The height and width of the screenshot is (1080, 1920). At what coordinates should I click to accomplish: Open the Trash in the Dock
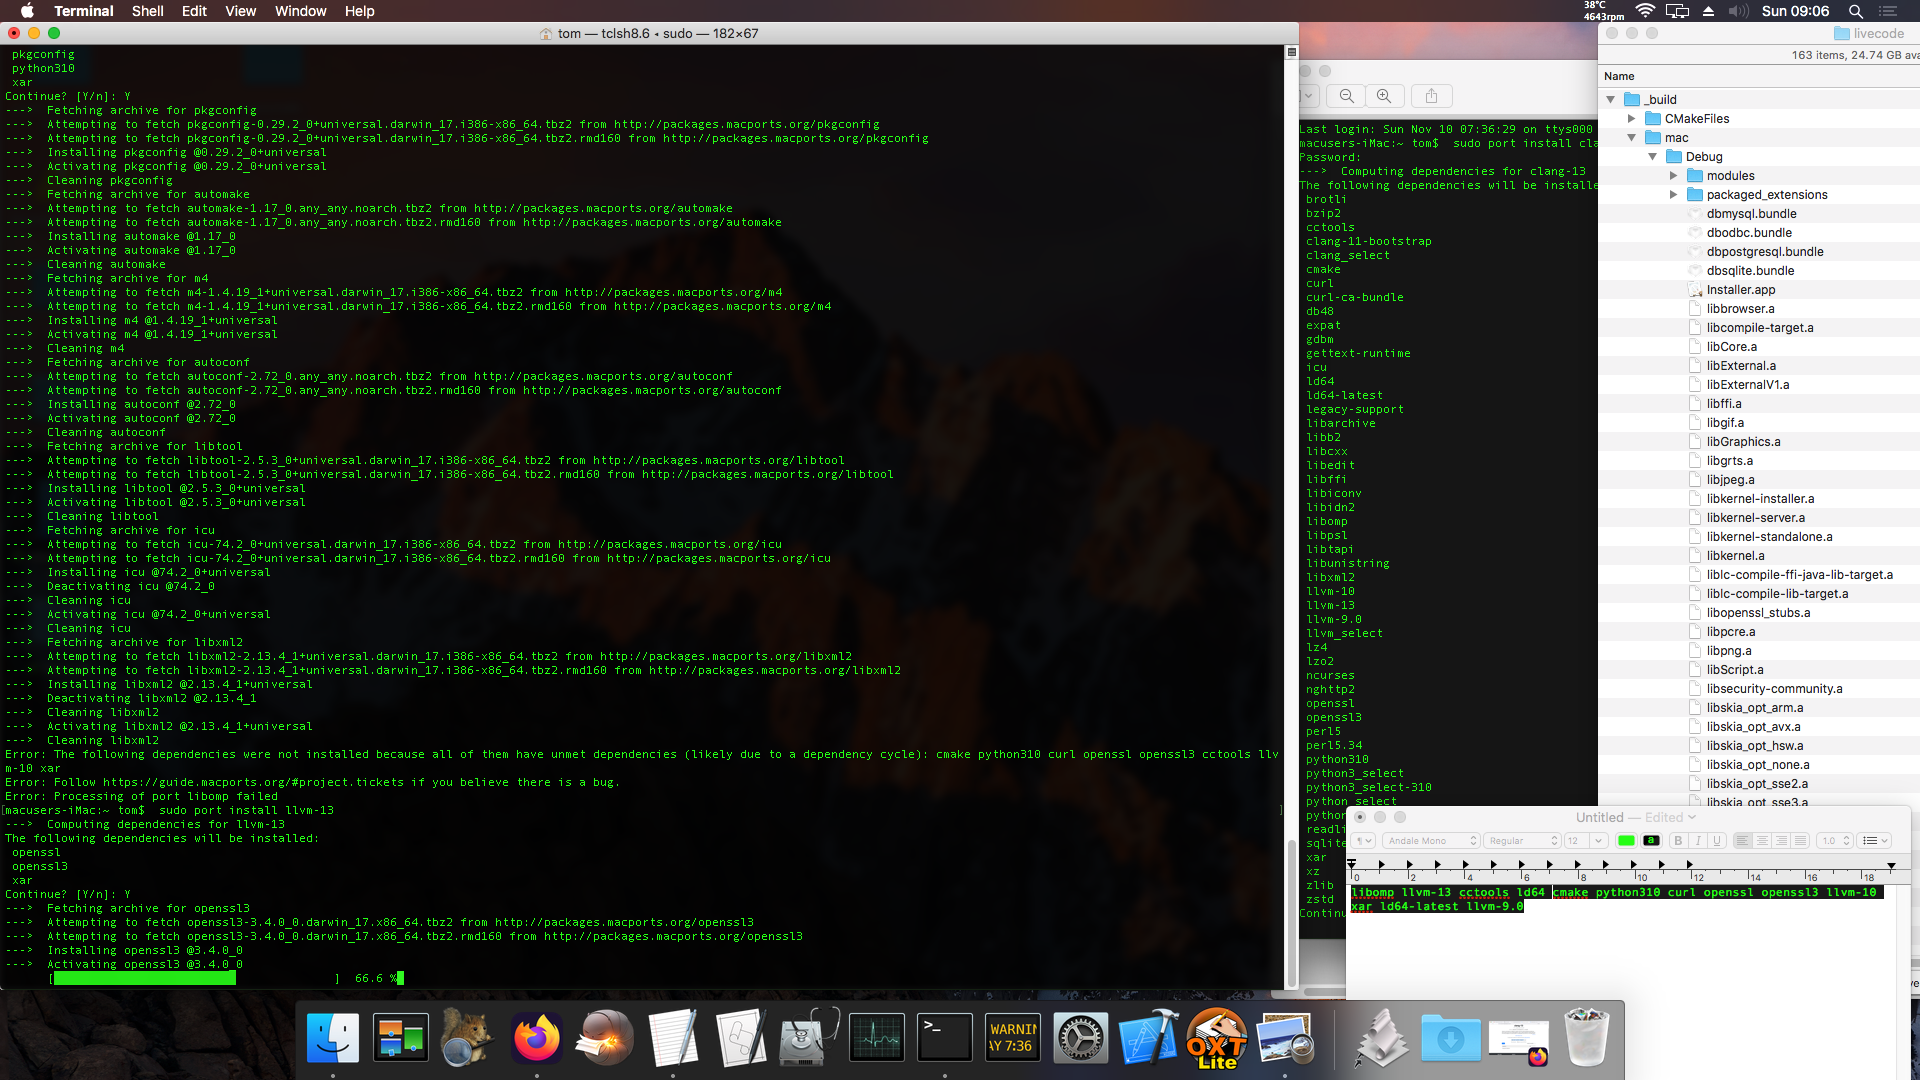1587,1037
